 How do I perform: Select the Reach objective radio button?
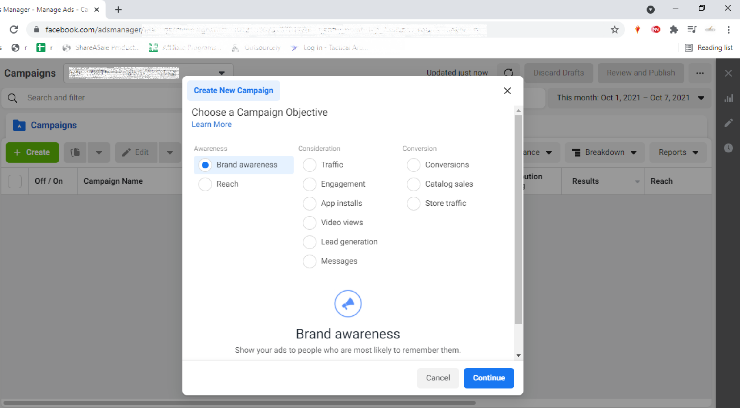[x=205, y=184]
